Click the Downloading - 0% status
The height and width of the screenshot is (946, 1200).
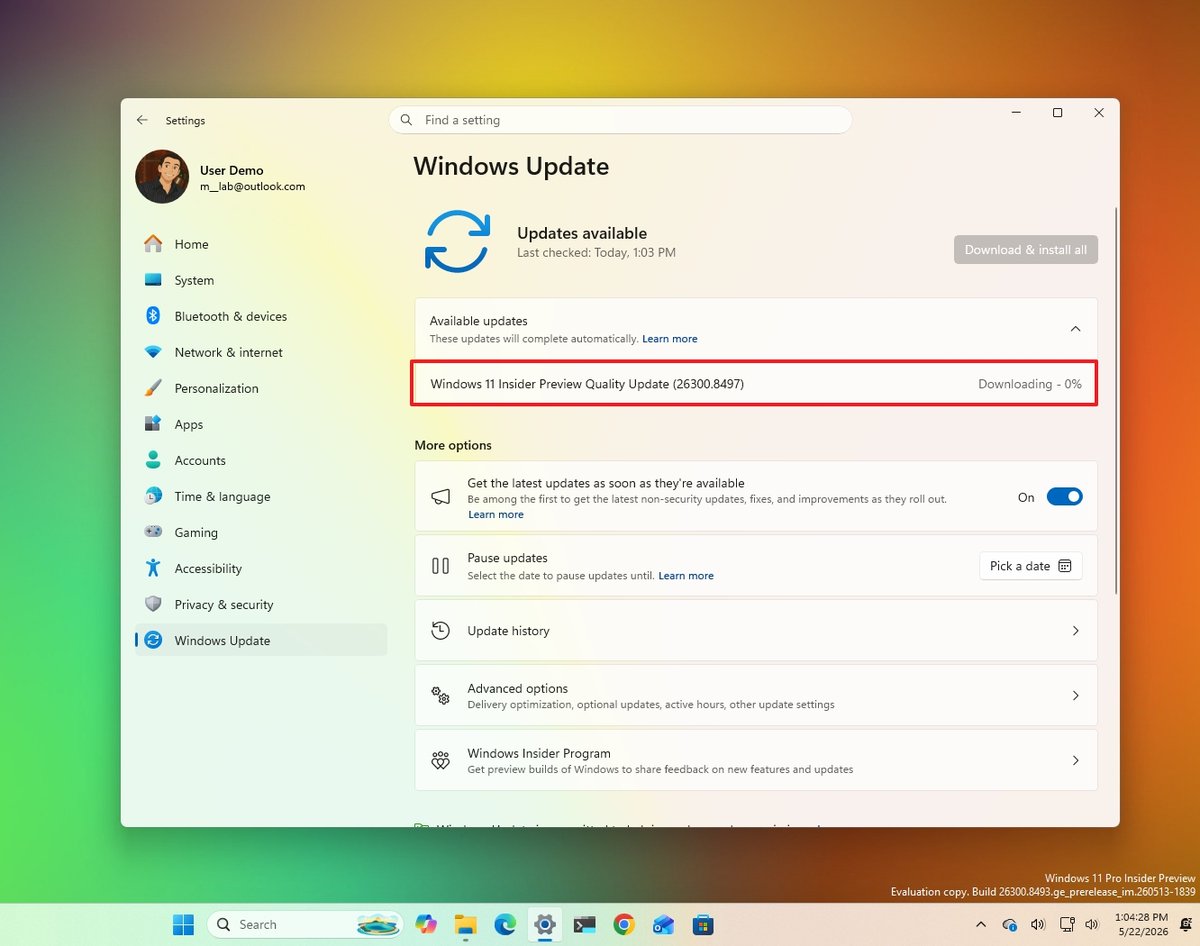pyautogui.click(x=1030, y=384)
